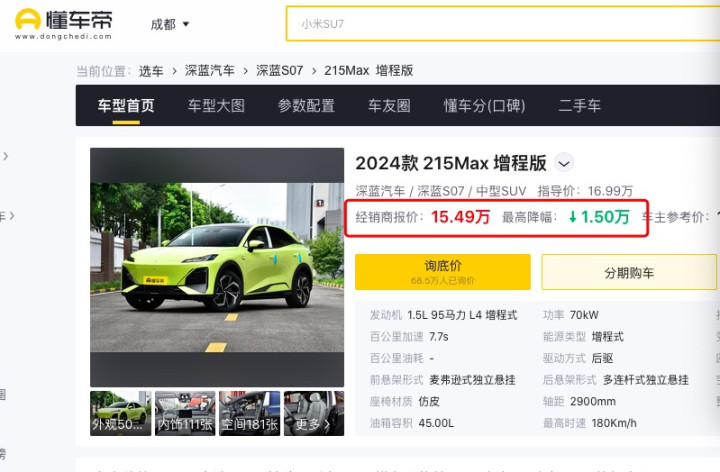This screenshot has height=472, width=720.
Task: Click the 前悬架形式 麦弗逊式独立悬挂 spec
Action: click(443, 380)
